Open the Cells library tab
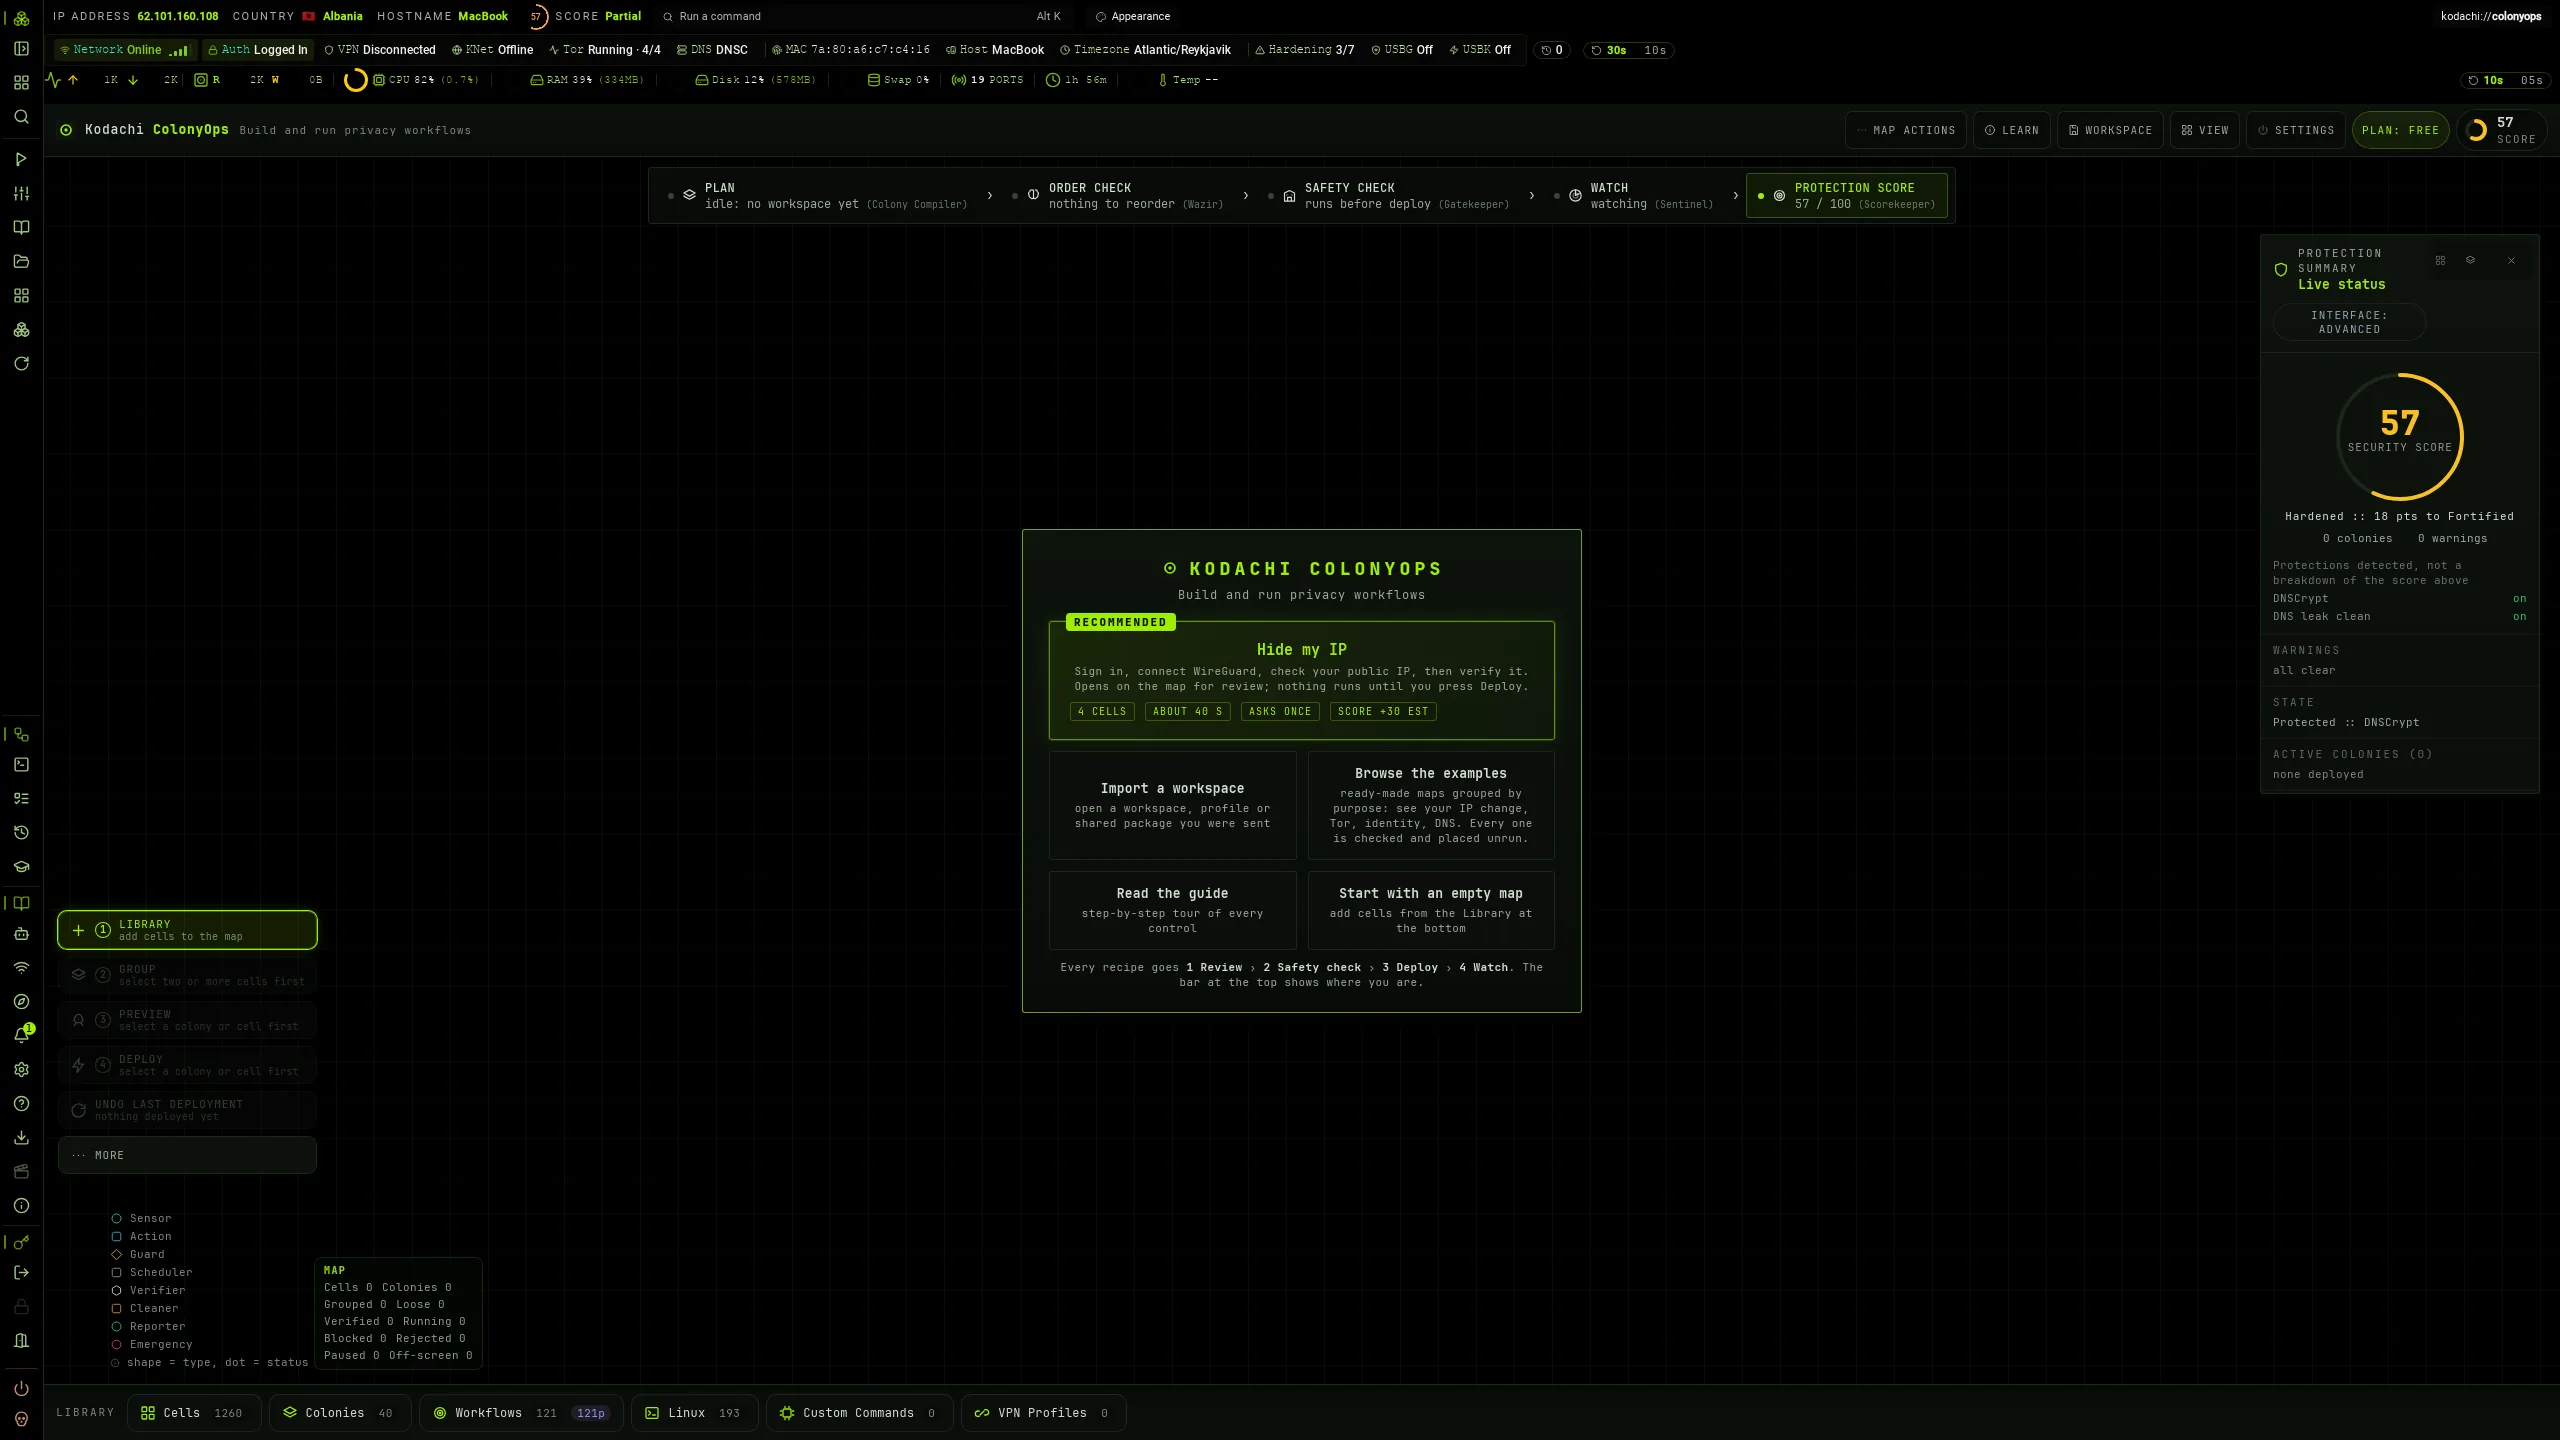The height and width of the screenshot is (1440, 2560). tap(194, 1413)
